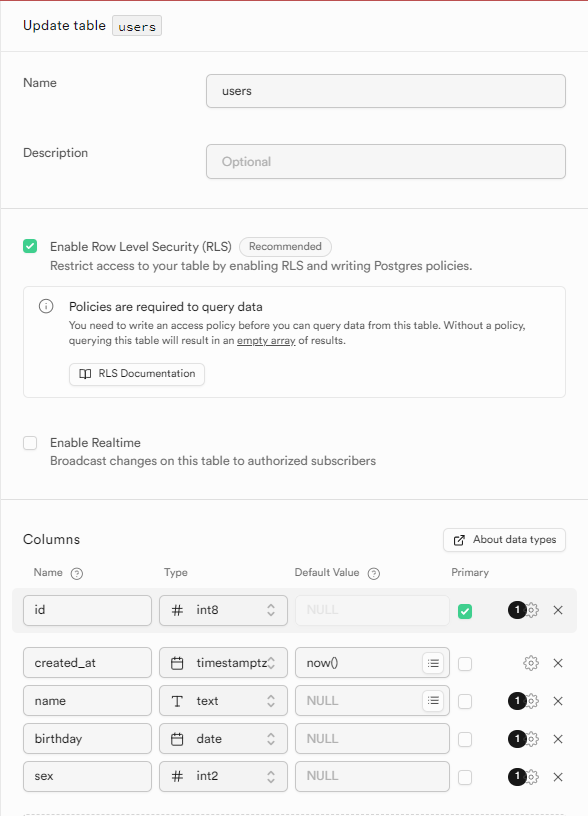Open type dropdown for id column (int8)

click(223, 610)
